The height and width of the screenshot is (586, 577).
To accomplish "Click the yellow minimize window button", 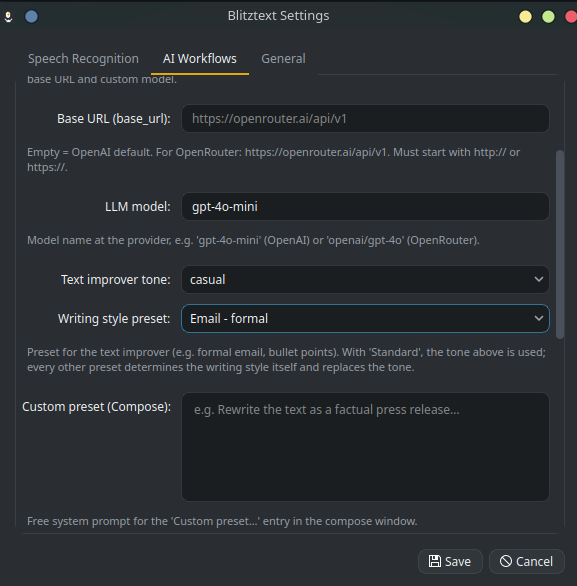I will click(x=525, y=16).
